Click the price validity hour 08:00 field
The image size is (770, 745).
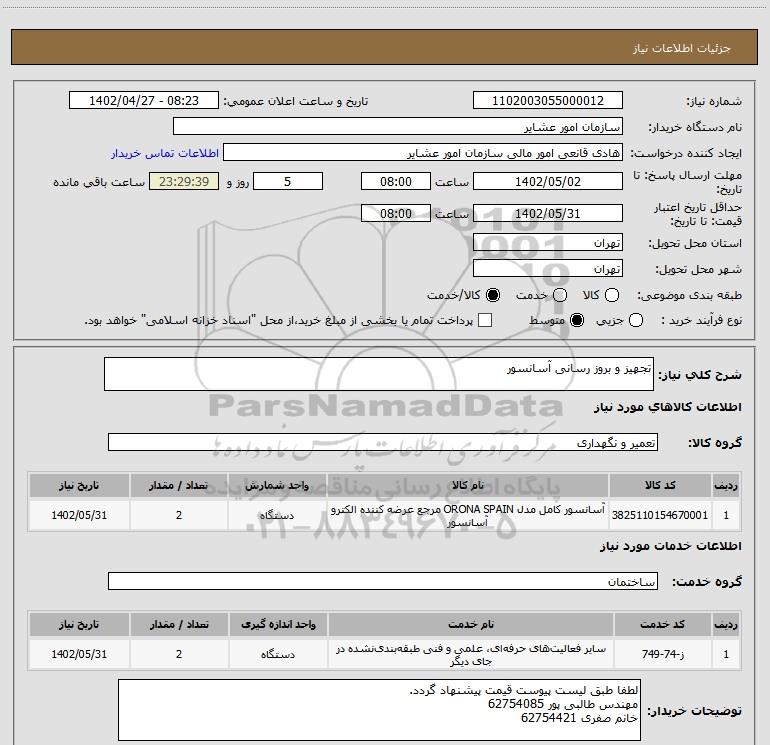(396, 213)
